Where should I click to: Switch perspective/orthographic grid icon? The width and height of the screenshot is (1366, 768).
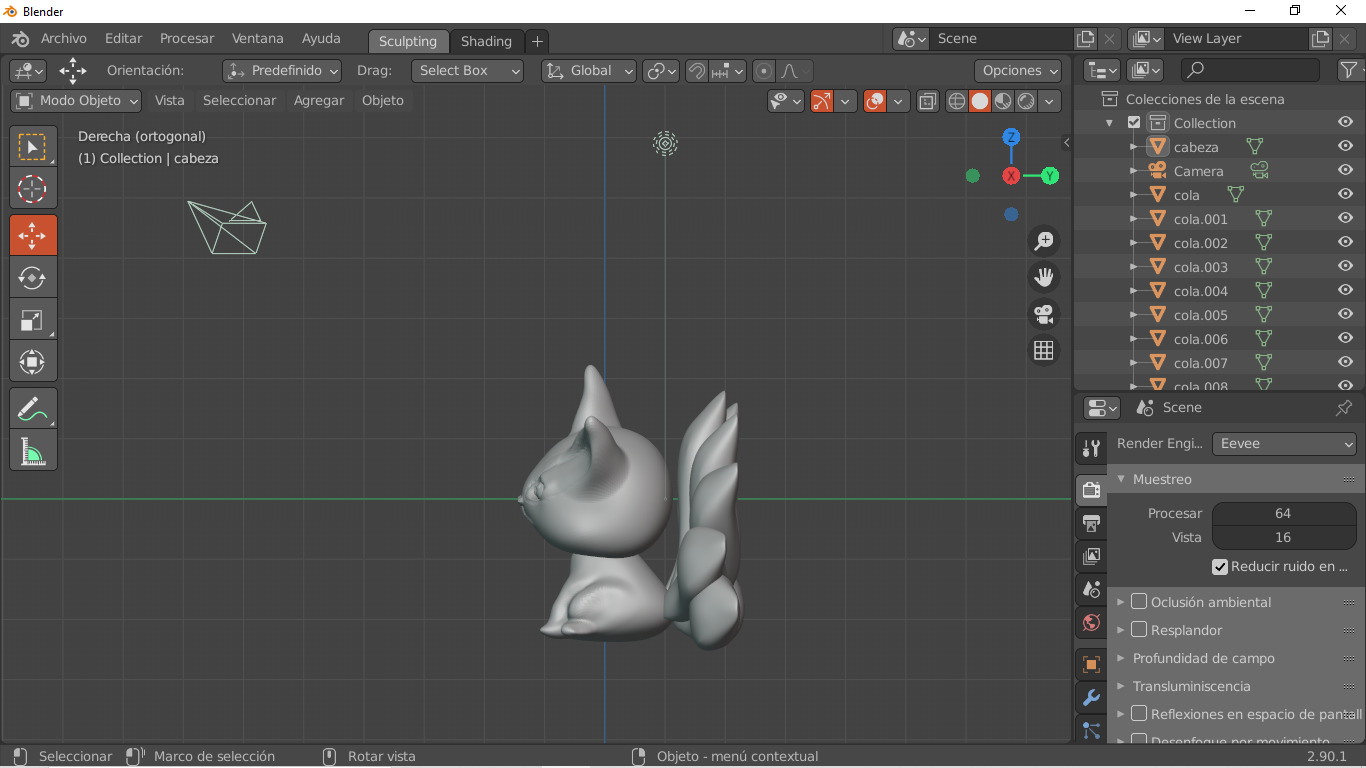pyautogui.click(x=1044, y=350)
